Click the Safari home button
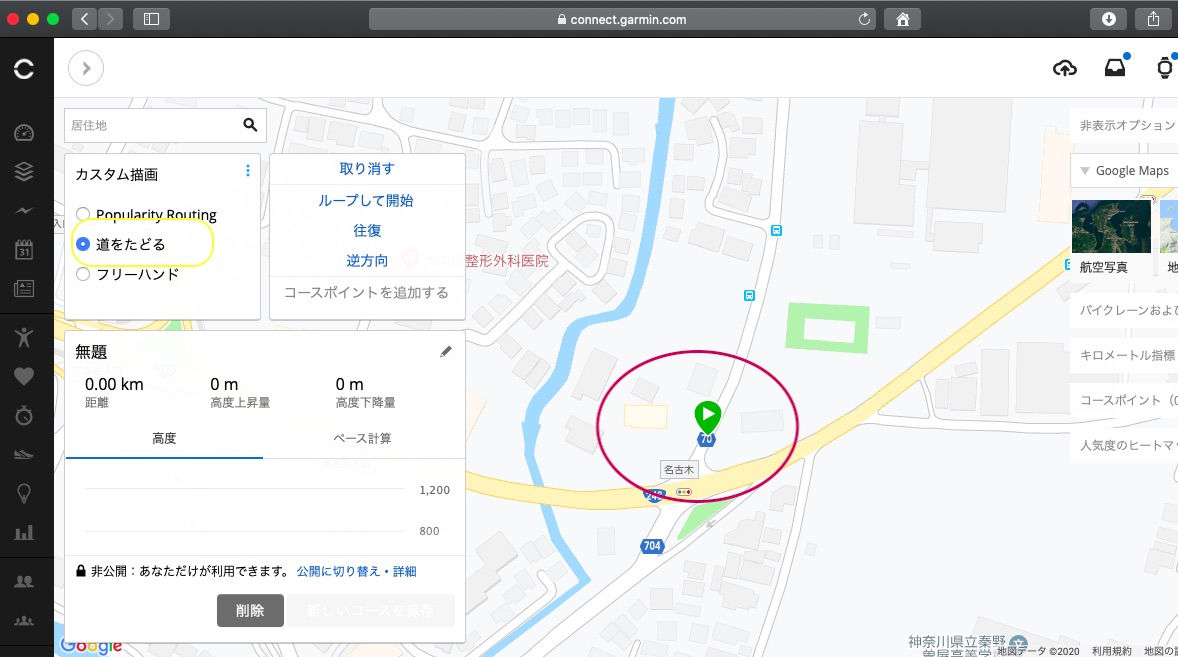The image size is (1178, 657). pyautogui.click(x=902, y=19)
